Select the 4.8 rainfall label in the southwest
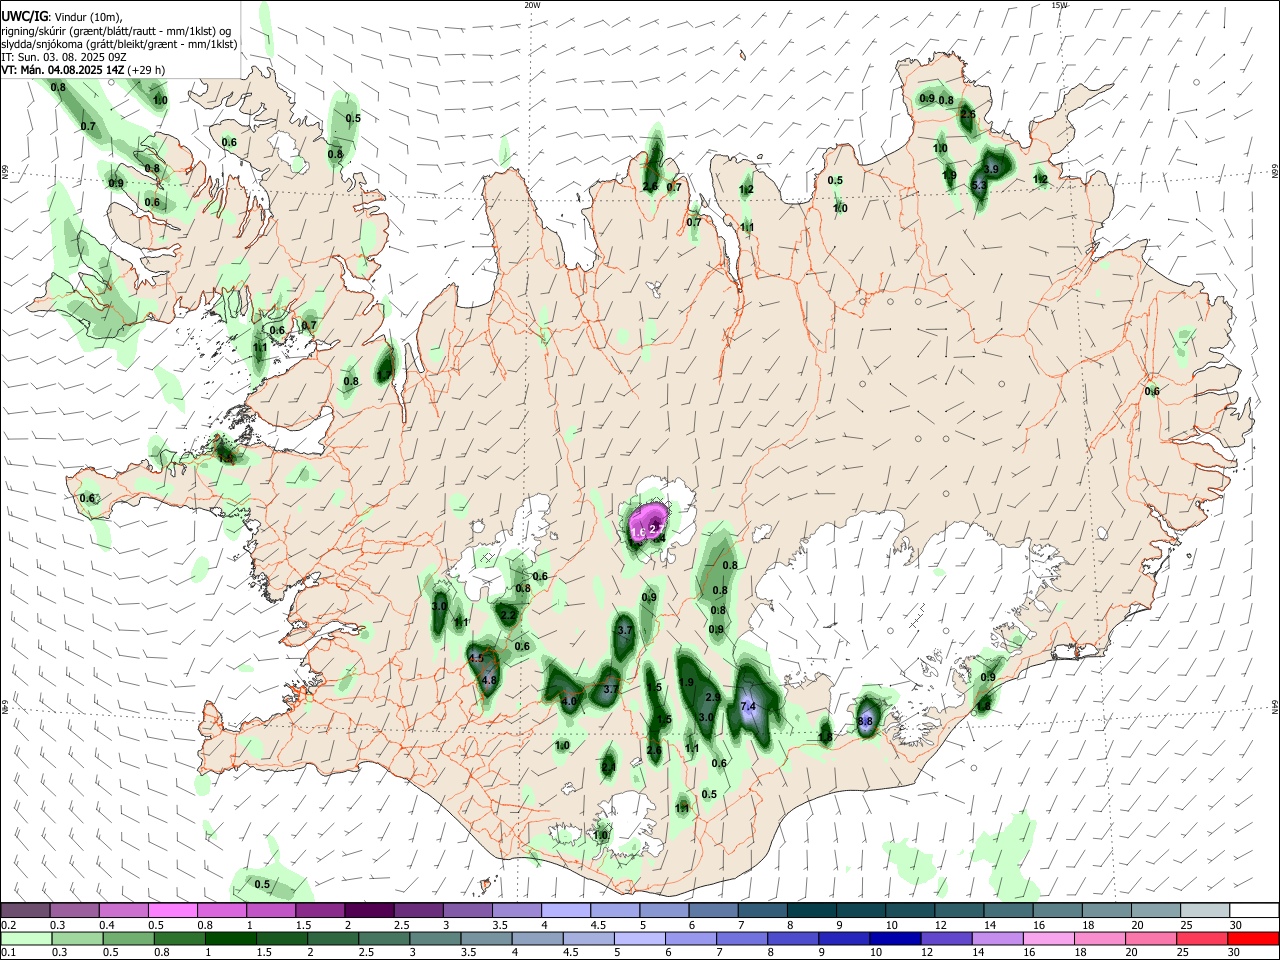 pos(489,680)
